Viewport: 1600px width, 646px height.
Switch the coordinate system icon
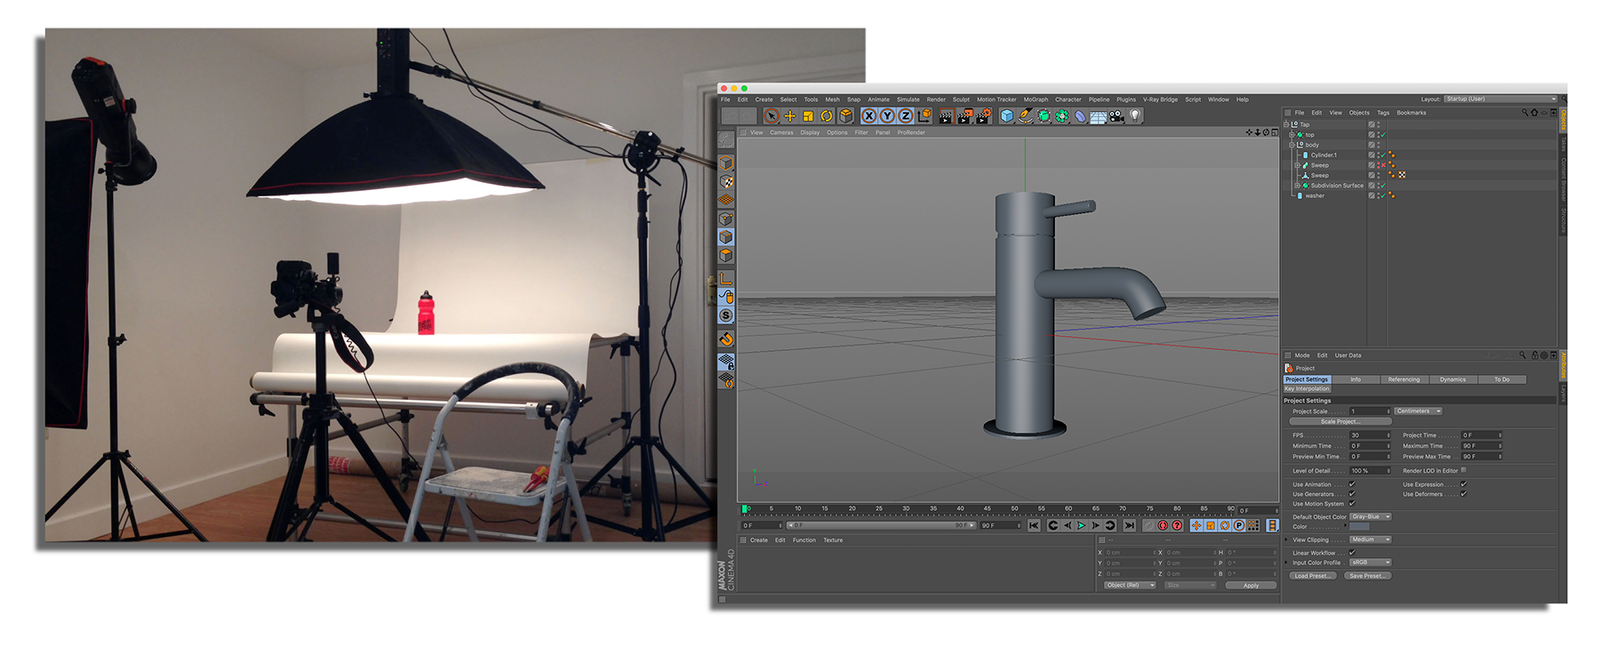click(924, 116)
